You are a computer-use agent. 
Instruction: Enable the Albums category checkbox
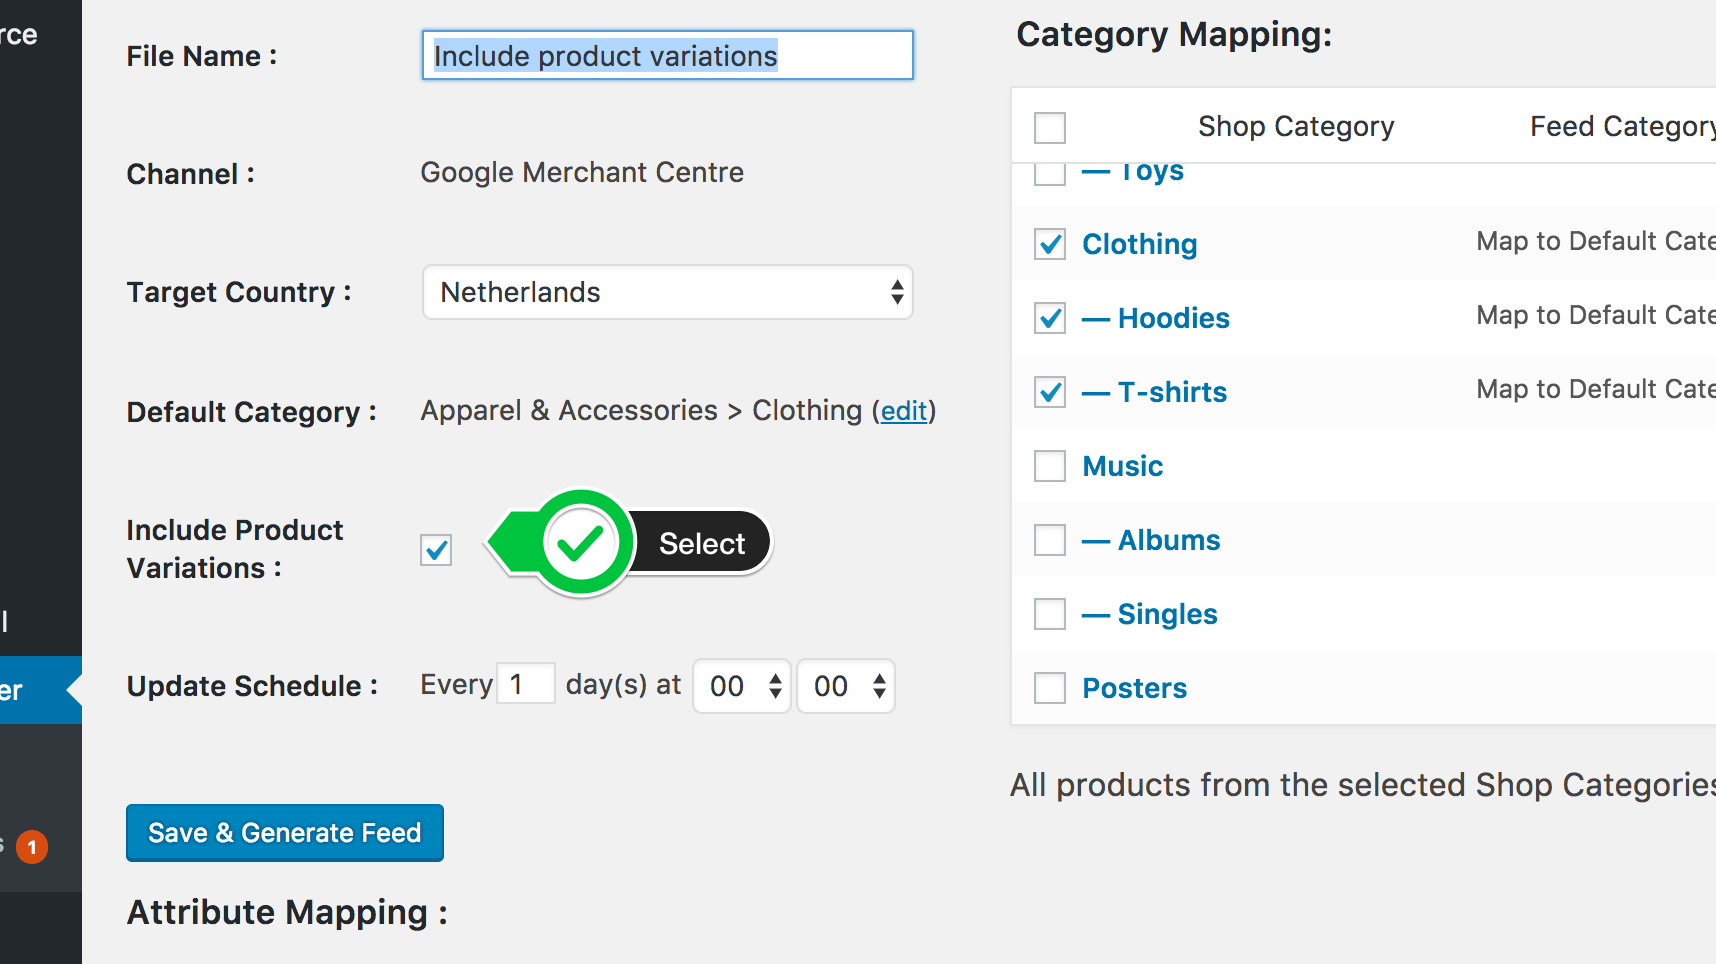(1050, 540)
